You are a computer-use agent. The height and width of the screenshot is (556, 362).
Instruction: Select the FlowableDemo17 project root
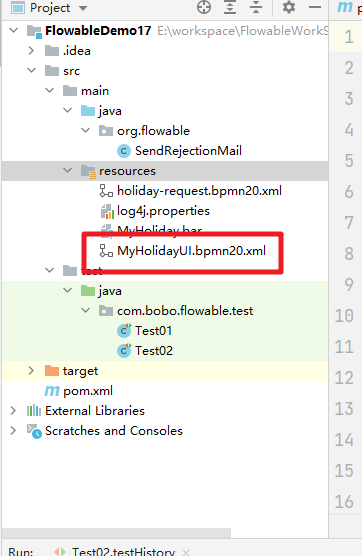click(98, 31)
